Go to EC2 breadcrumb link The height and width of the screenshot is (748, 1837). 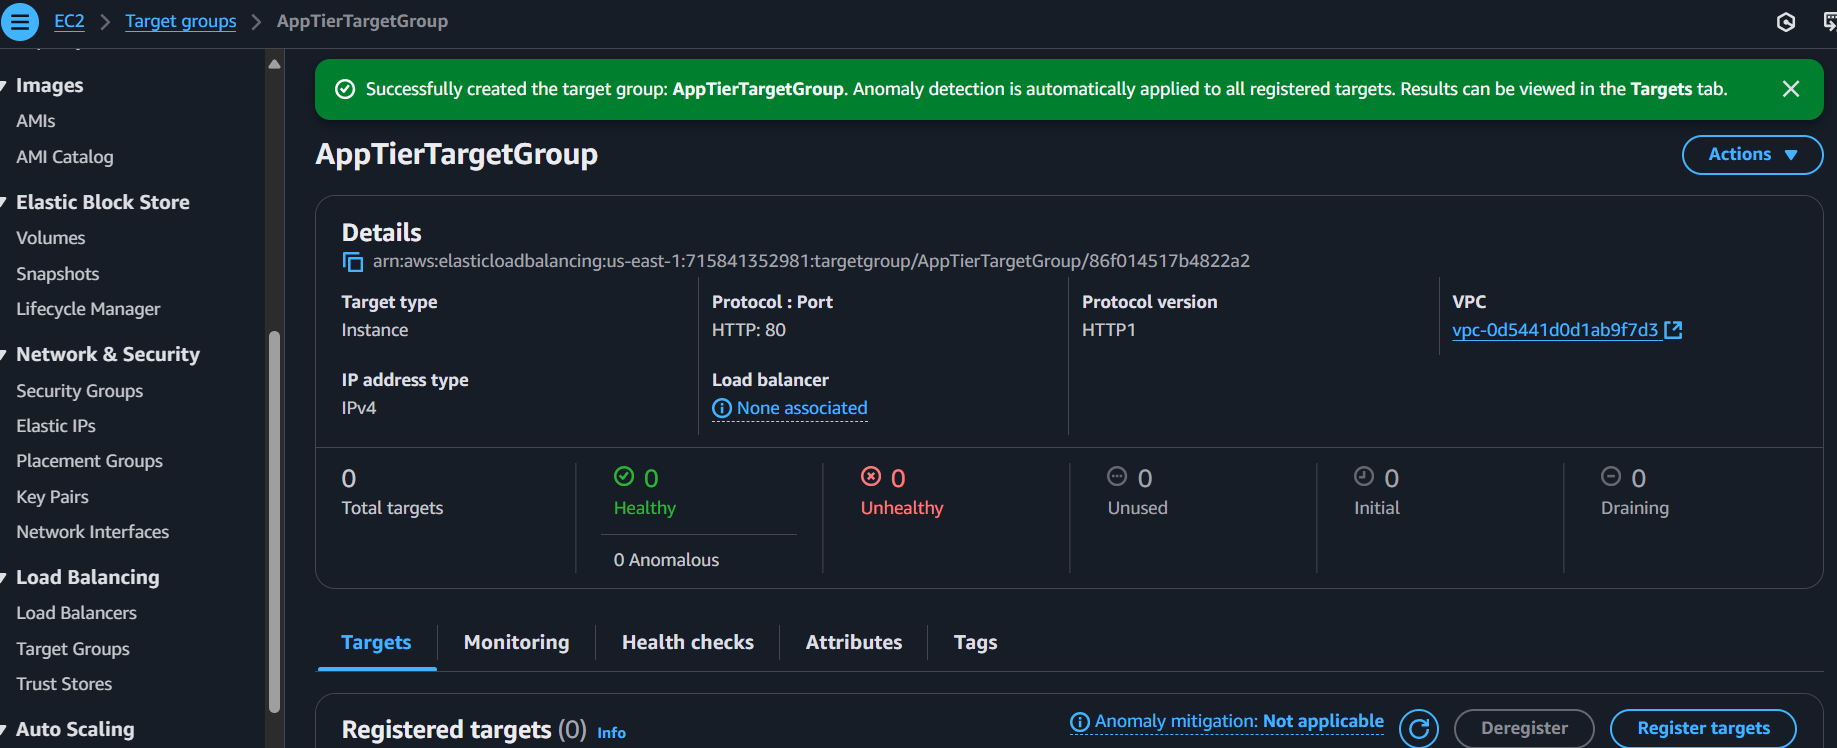(x=69, y=21)
